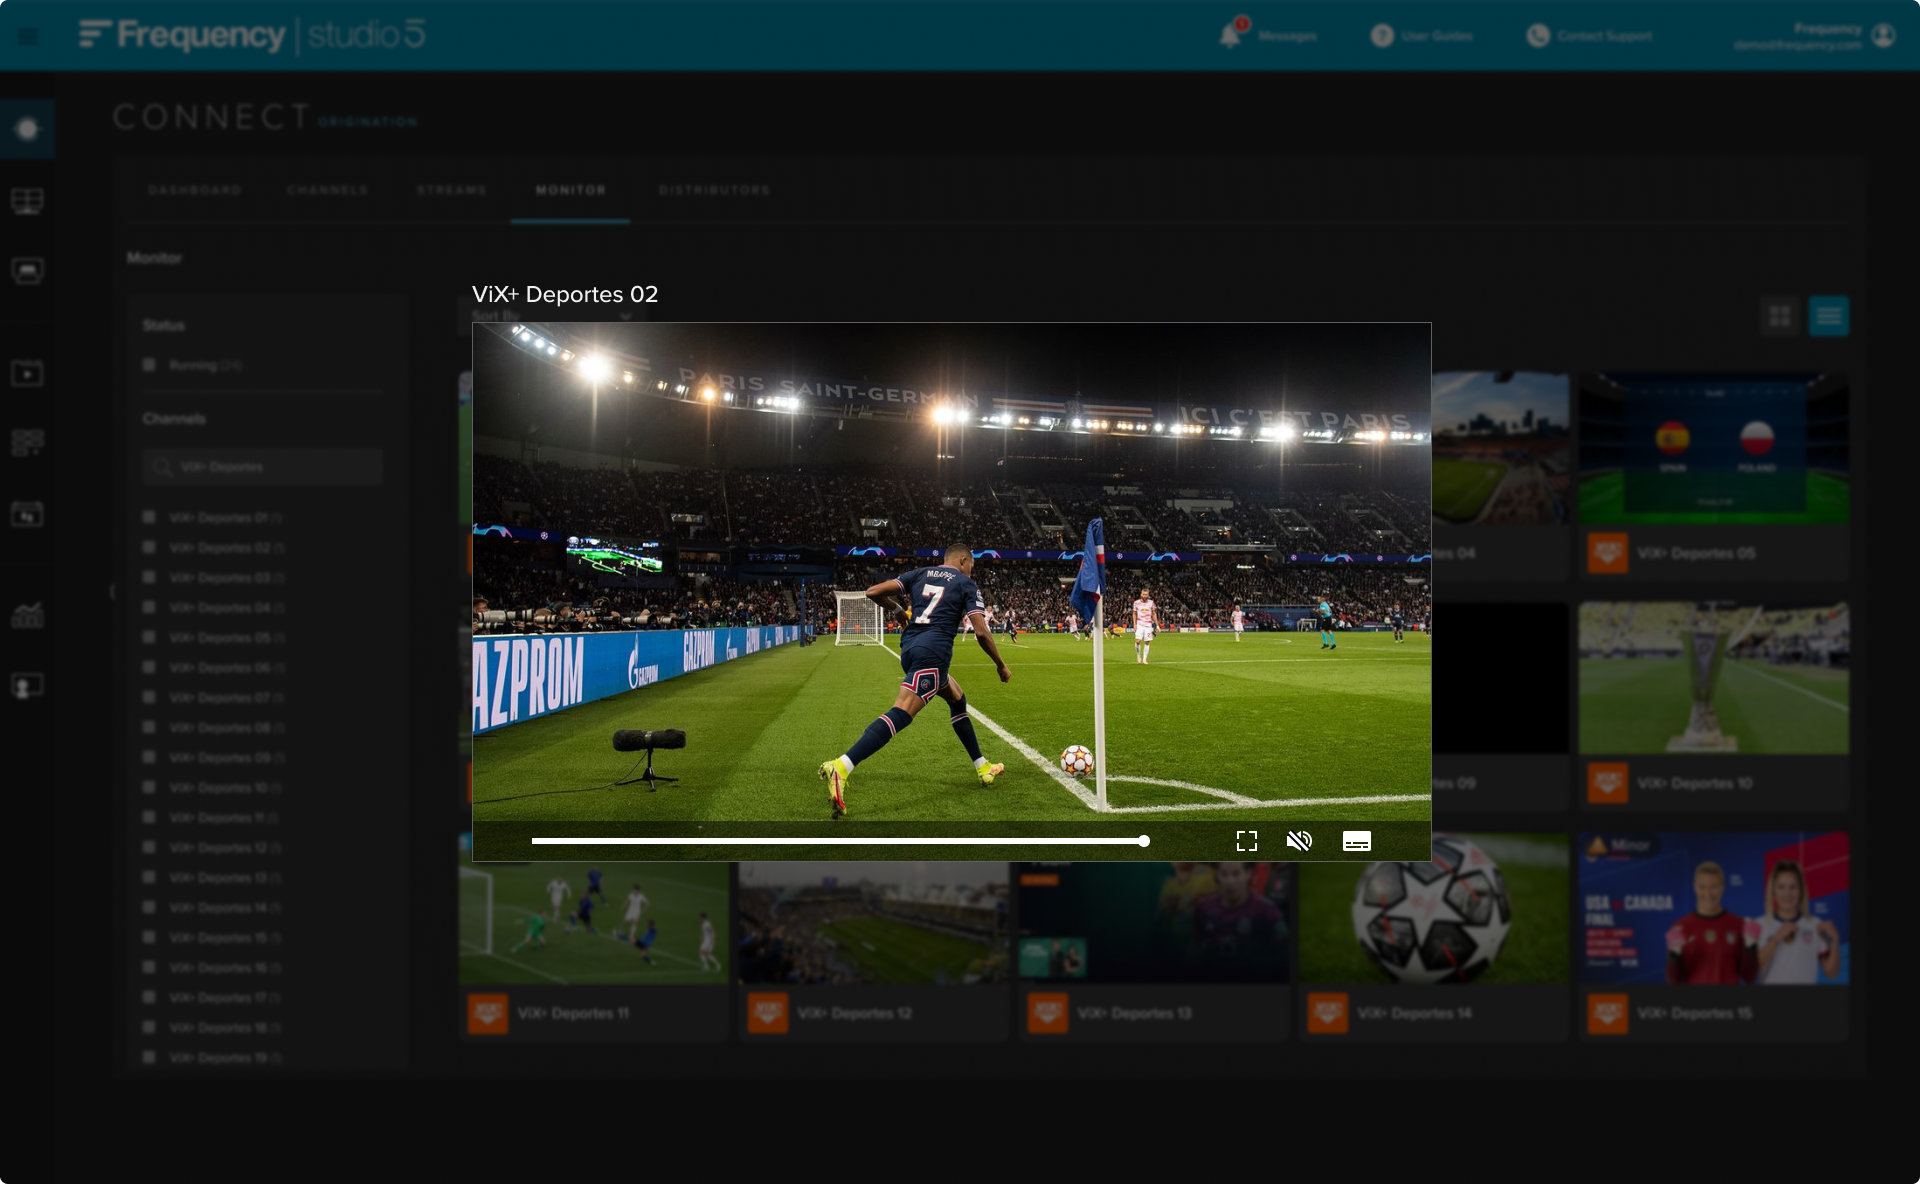Check the ViX+ Deportes 02 checkbox
Screen dimensions: 1920x1184
(149, 547)
